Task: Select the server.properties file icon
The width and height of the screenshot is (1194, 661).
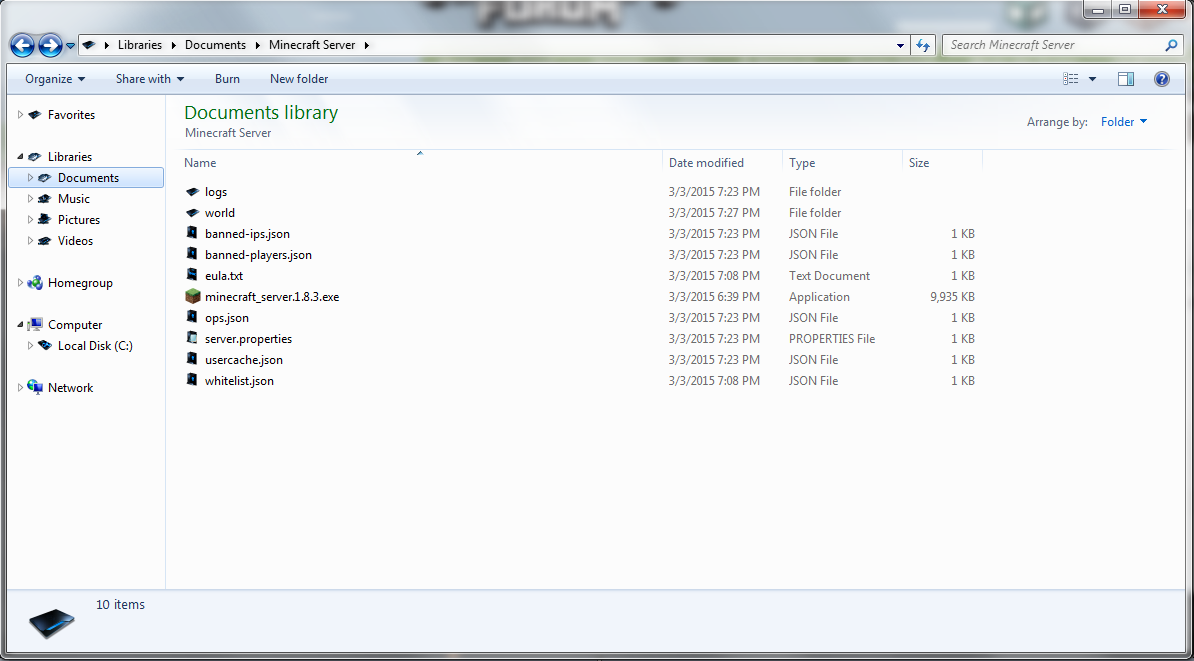Action: point(193,338)
